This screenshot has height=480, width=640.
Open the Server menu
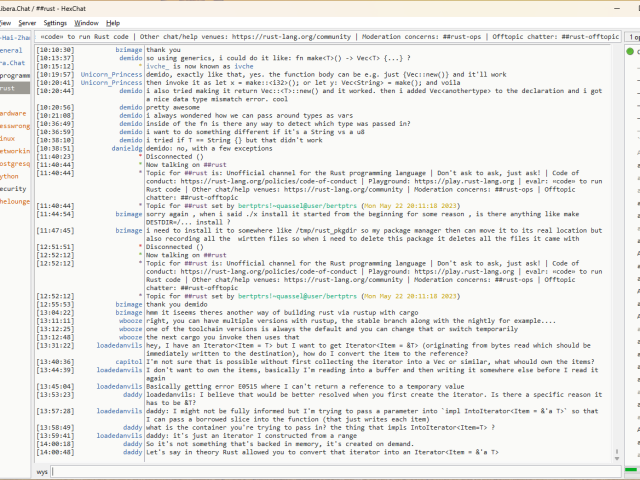pos(27,22)
